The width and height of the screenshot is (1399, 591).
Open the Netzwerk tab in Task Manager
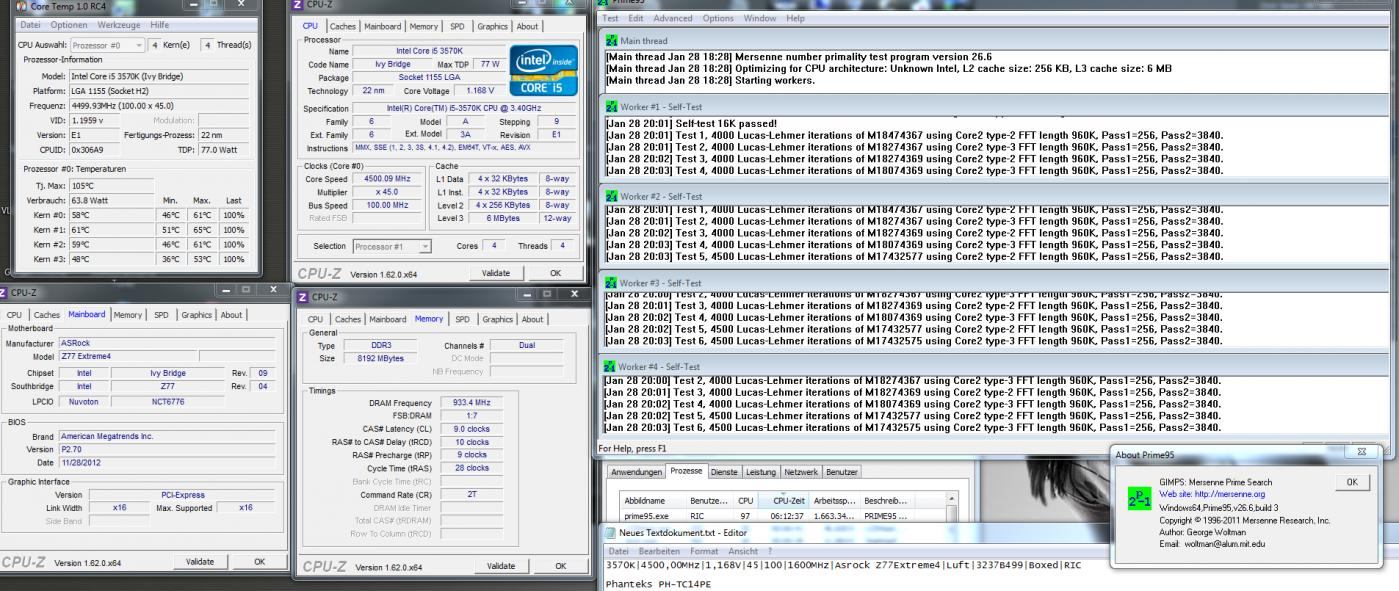click(x=802, y=472)
